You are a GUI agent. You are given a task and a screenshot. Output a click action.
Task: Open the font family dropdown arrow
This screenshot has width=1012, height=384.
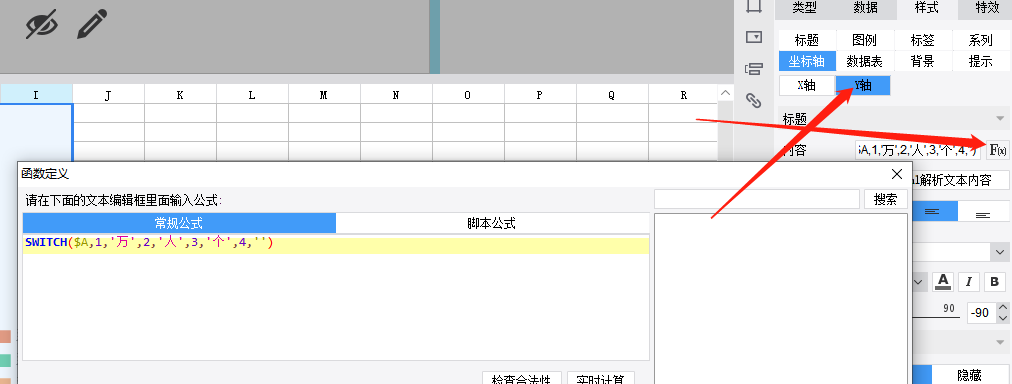point(1000,252)
